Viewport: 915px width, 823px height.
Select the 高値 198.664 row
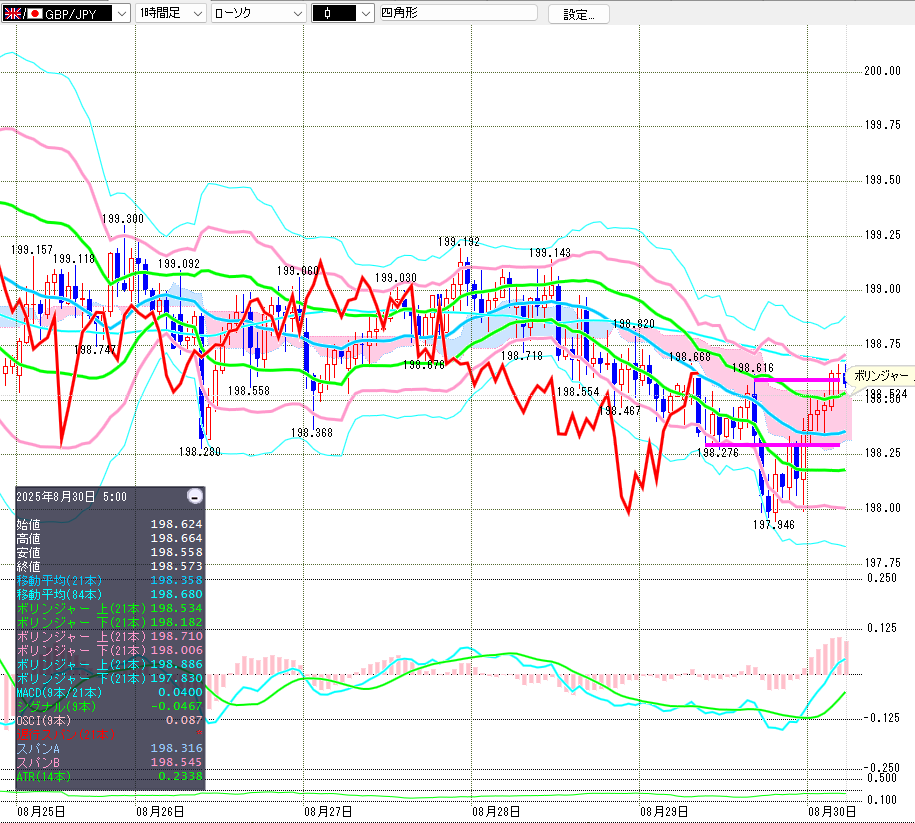coord(110,538)
